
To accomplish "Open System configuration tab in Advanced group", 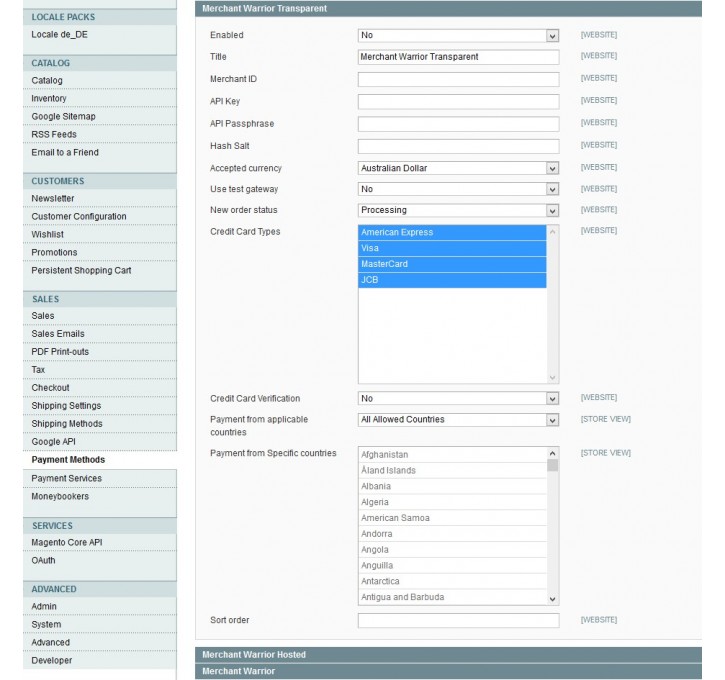I will 99,625.
